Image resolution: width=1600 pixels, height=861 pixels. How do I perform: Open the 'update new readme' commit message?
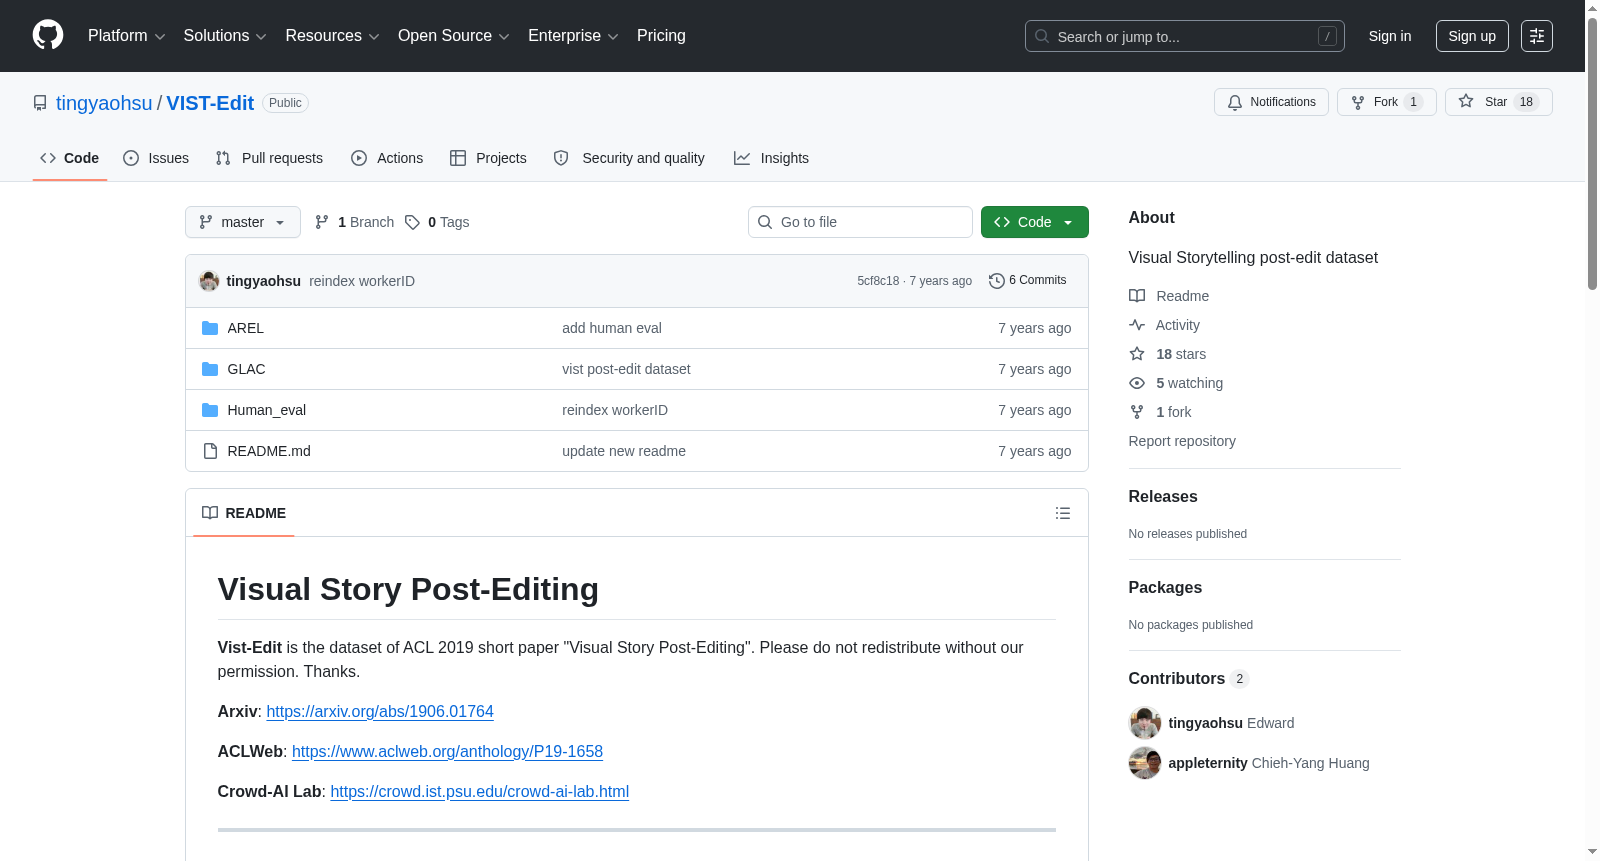pos(624,451)
